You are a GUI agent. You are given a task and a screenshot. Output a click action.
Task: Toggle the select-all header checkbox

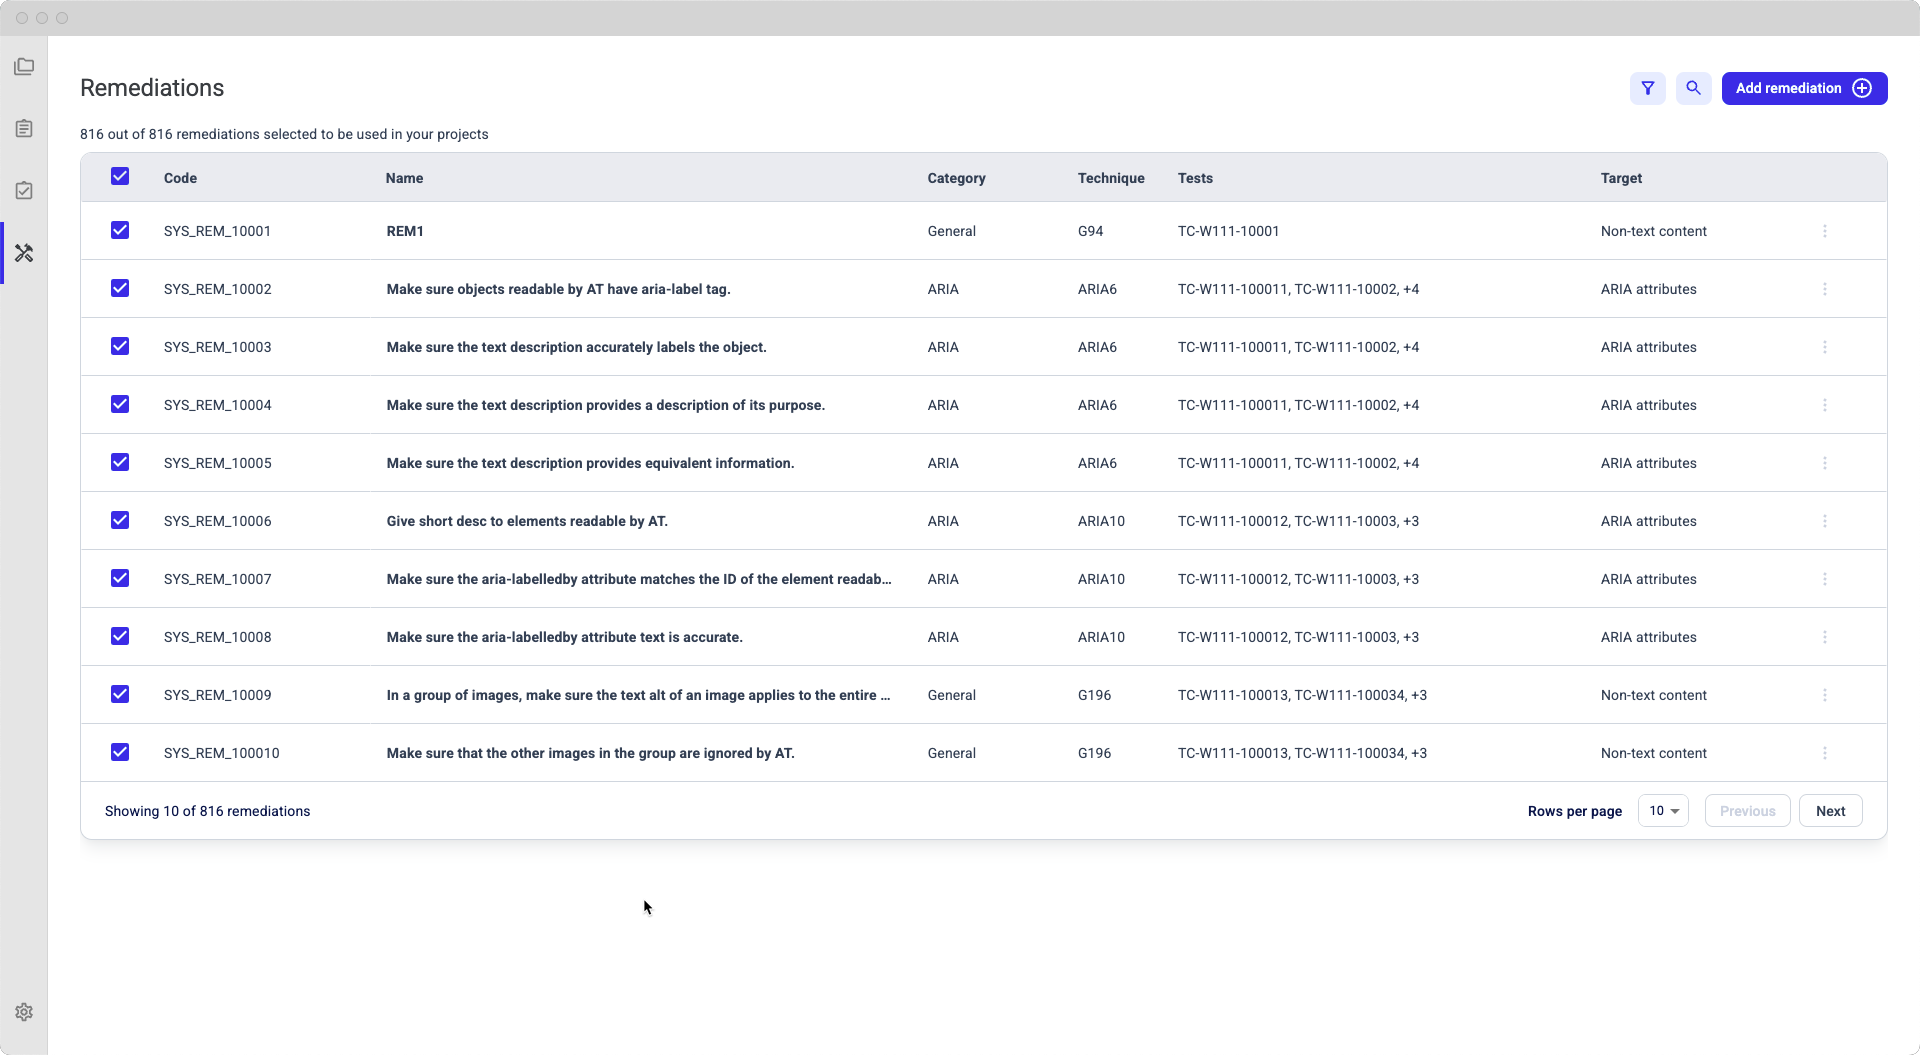click(120, 176)
